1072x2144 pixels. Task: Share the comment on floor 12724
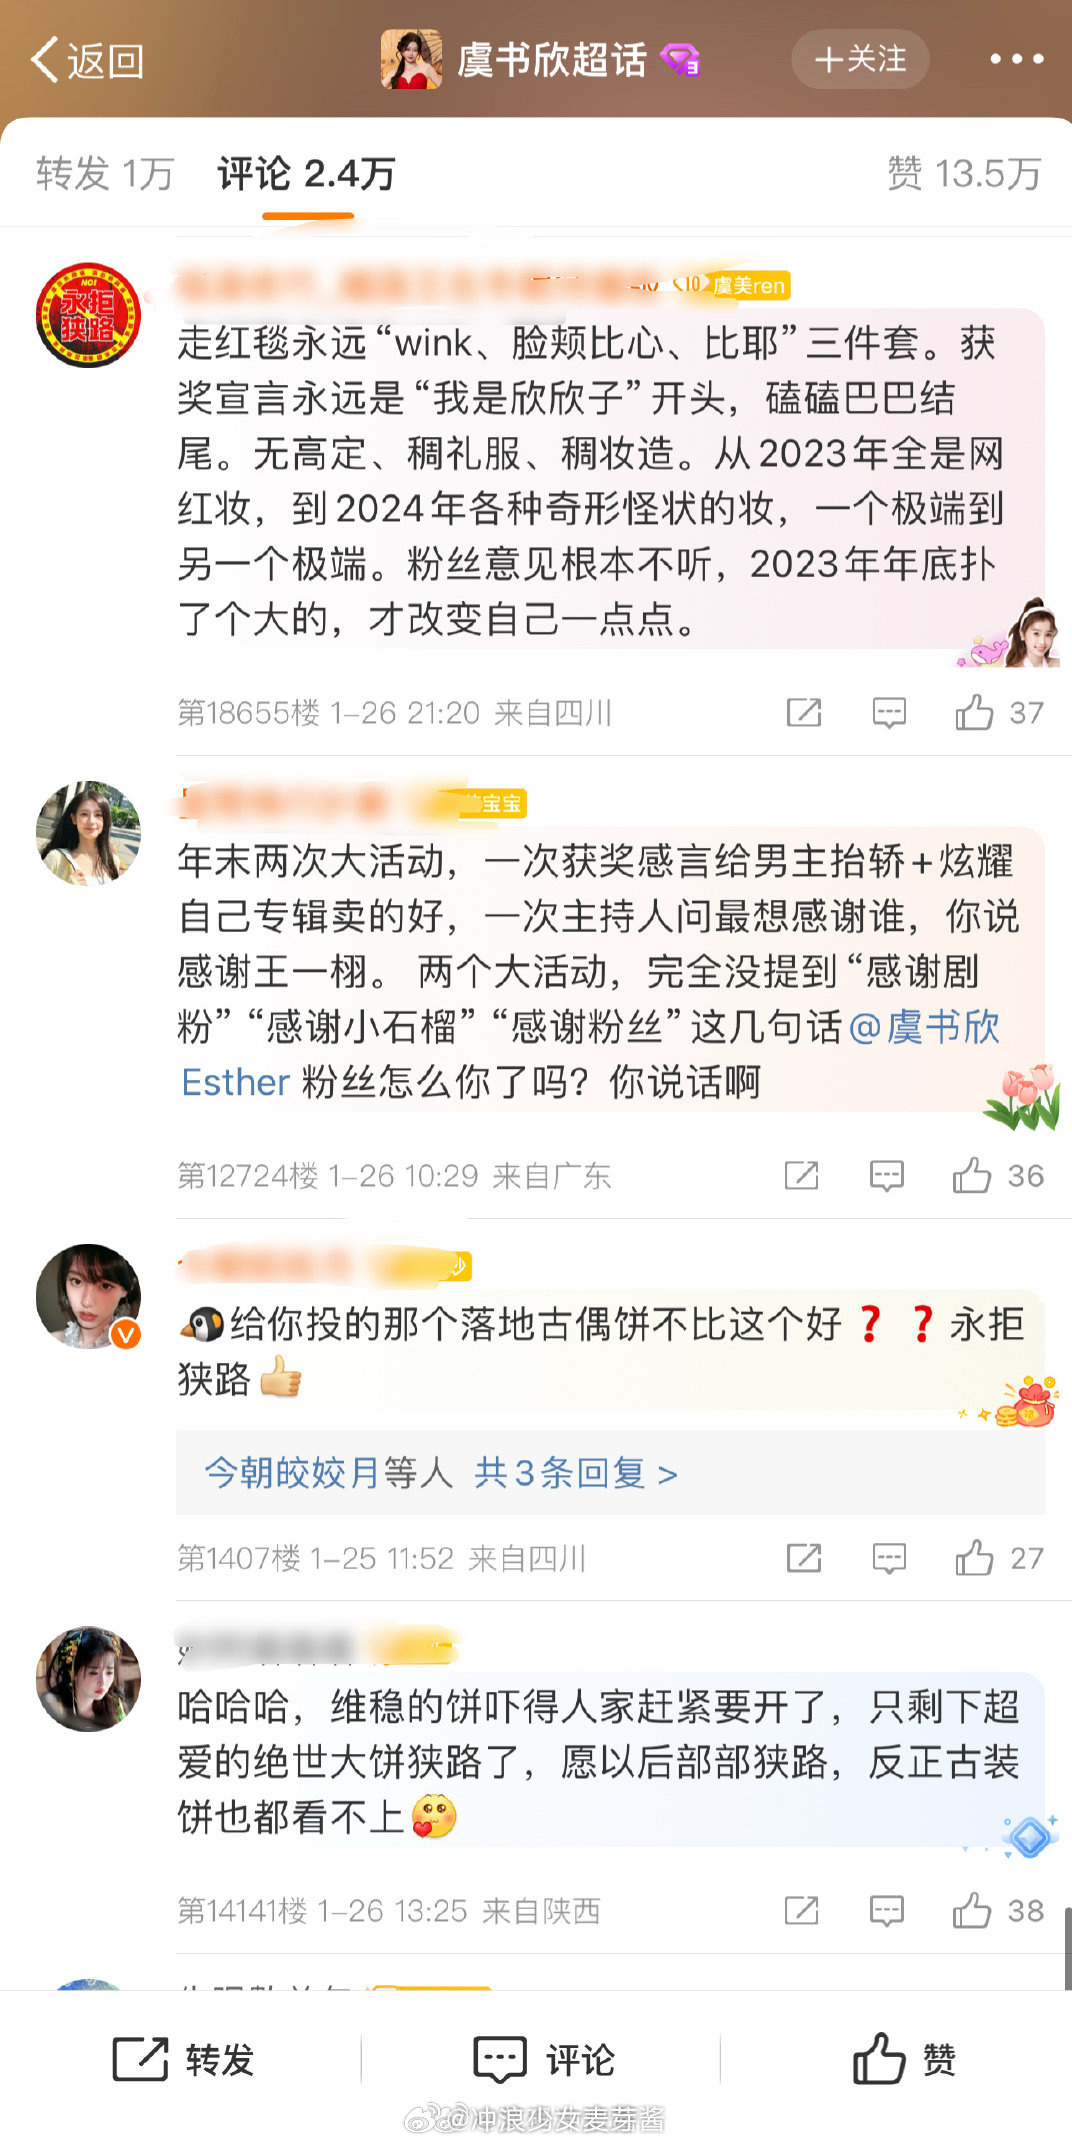coord(802,1176)
